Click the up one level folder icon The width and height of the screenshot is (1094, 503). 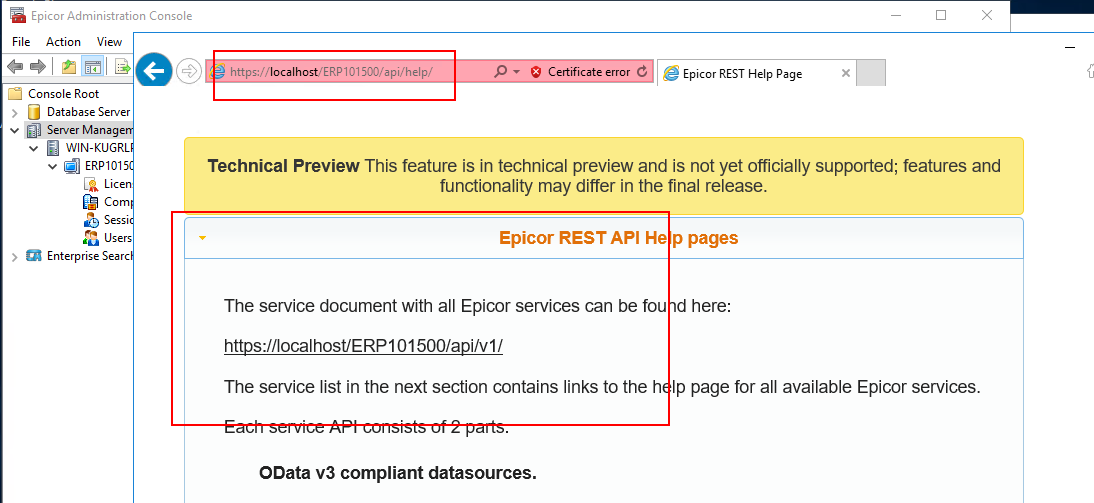click(x=68, y=67)
